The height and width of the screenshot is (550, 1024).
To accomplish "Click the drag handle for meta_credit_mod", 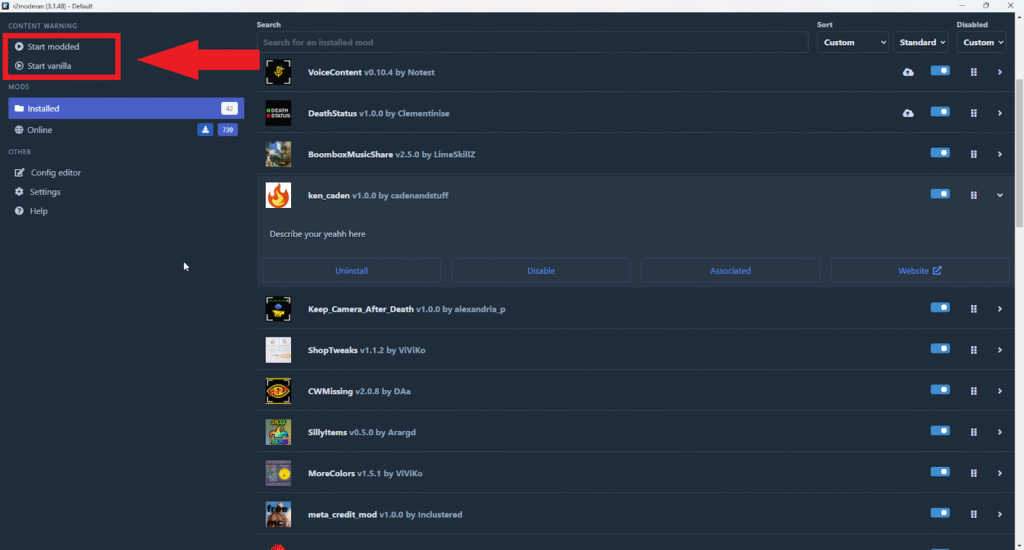I will click(x=974, y=515).
